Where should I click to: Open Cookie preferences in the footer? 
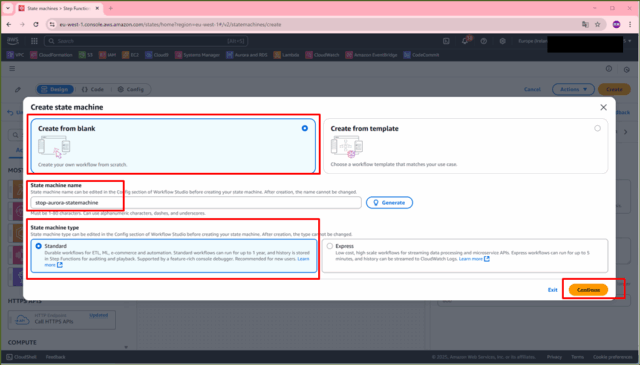point(612,357)
